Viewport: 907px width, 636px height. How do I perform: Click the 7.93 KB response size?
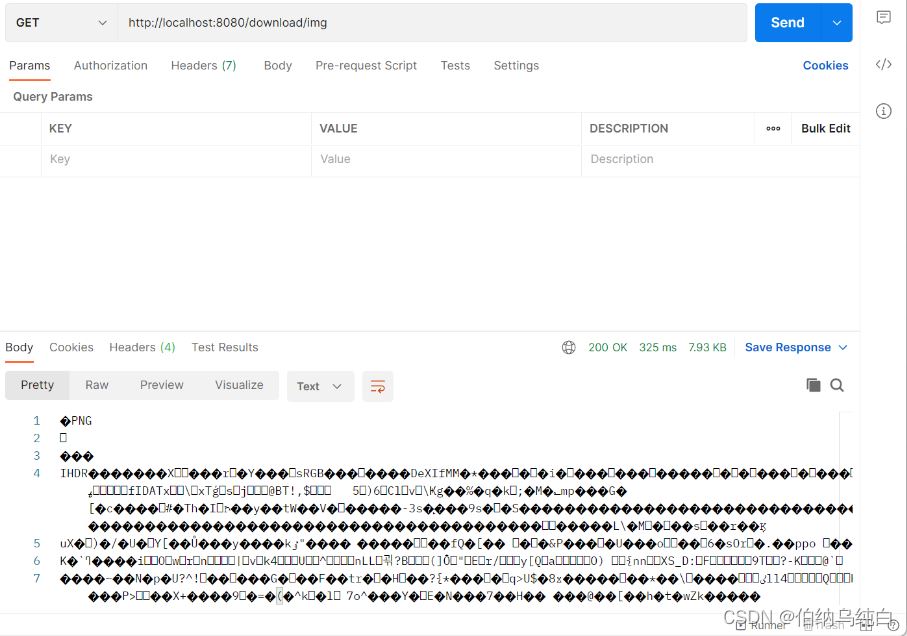[707, 347]
